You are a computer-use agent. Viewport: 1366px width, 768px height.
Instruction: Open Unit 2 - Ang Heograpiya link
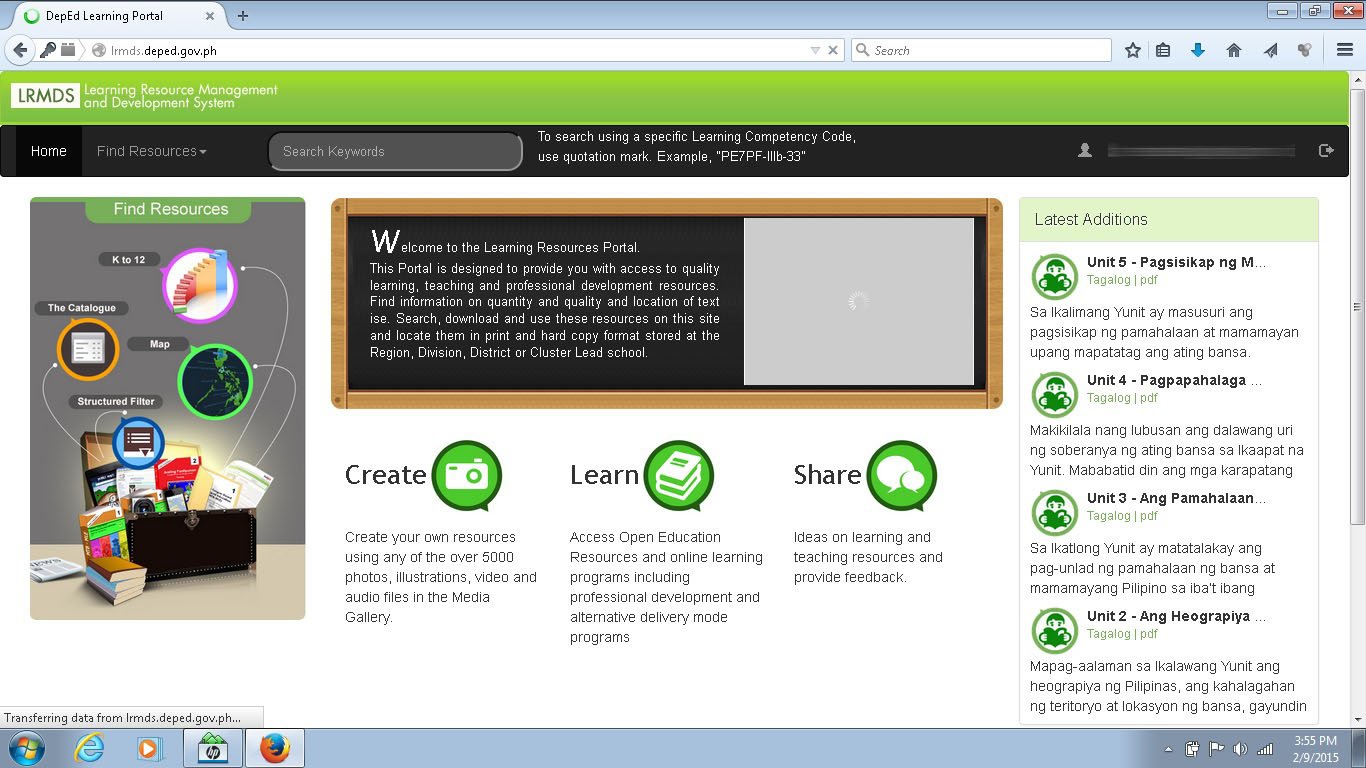point(1176,616)
